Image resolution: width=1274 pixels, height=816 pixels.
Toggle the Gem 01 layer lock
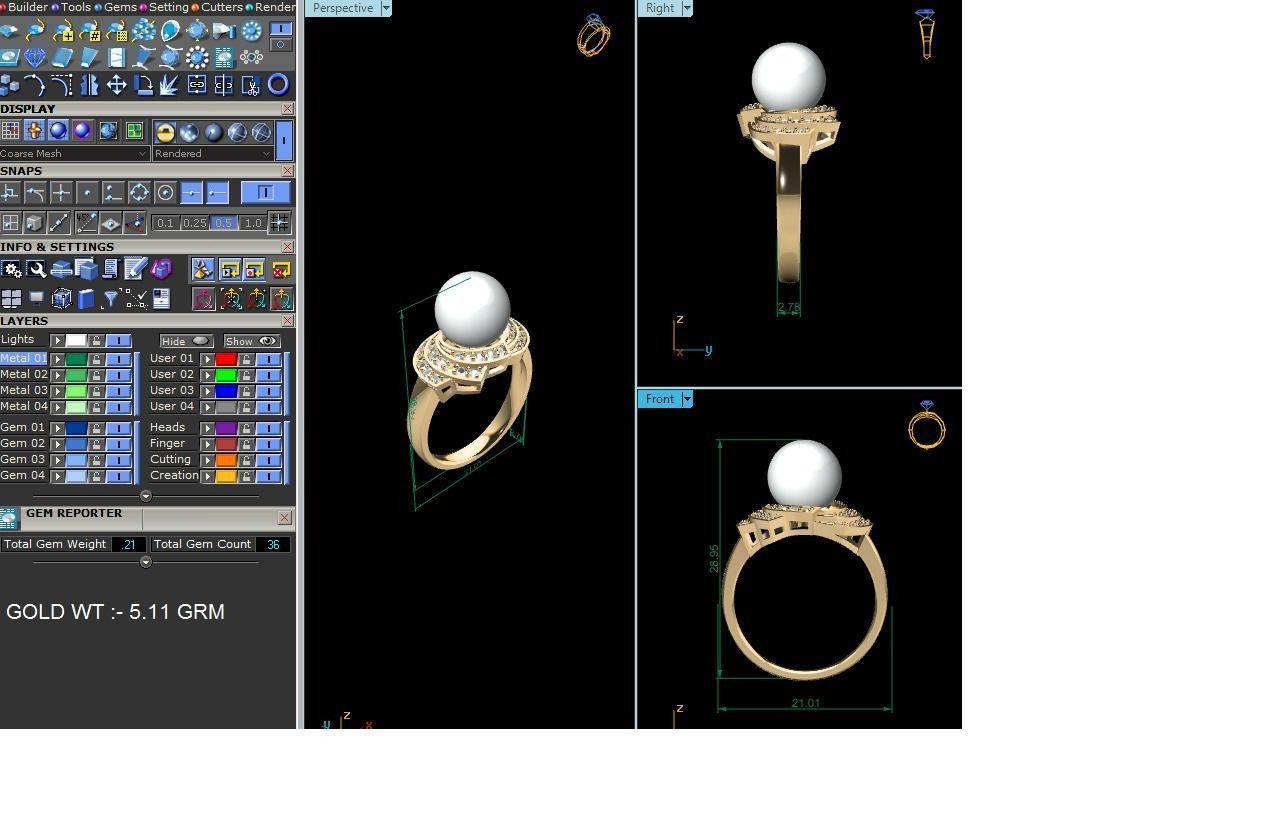pos(96,428)
